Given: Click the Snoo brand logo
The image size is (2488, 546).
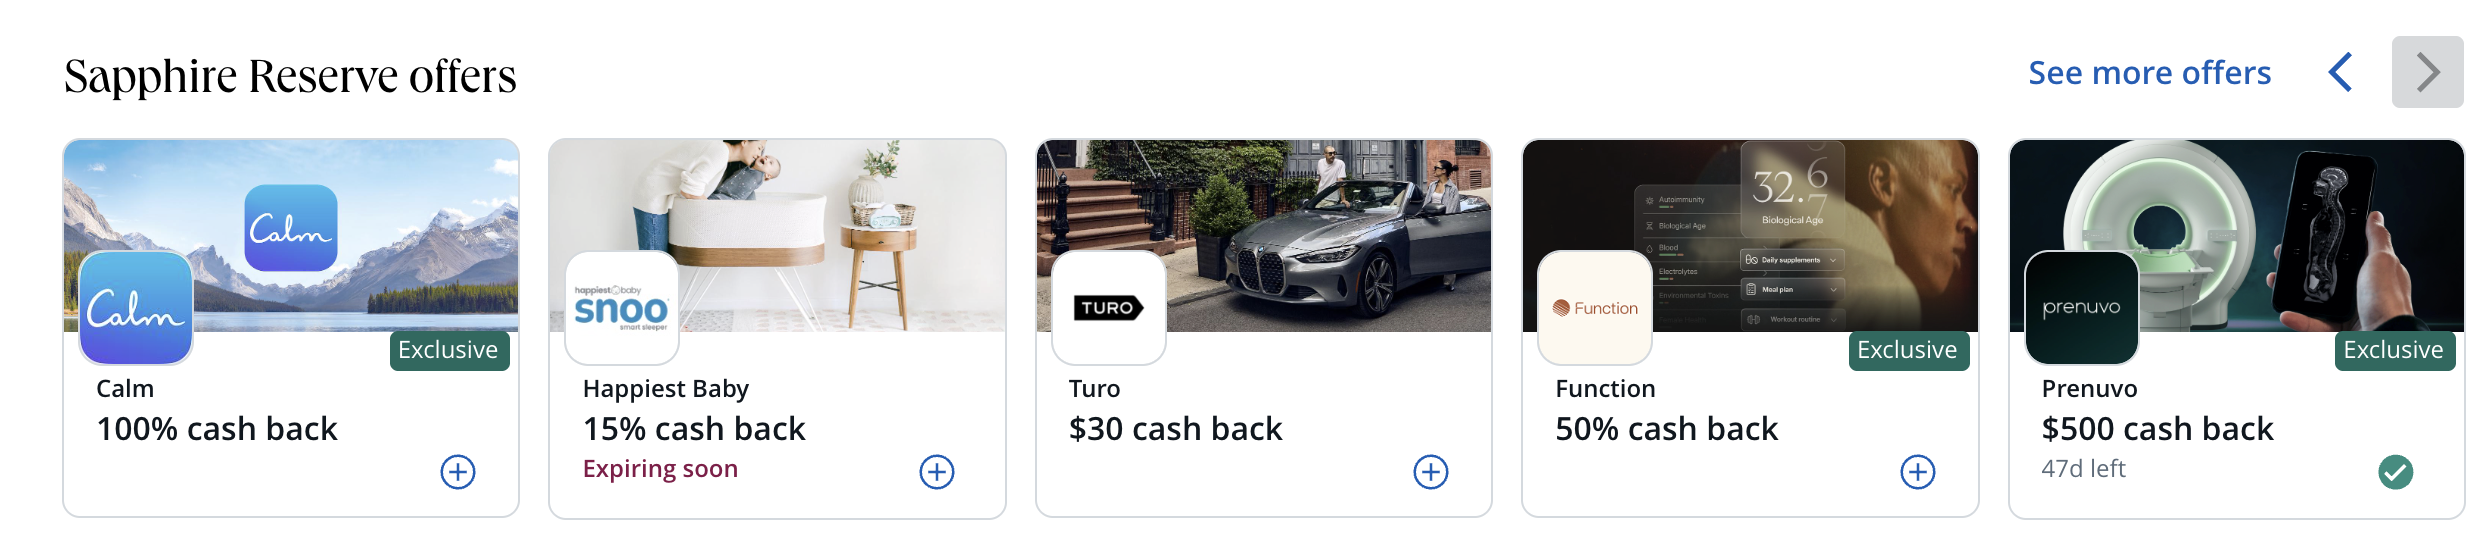Looking at the screenshot, I should coord(622,308).
